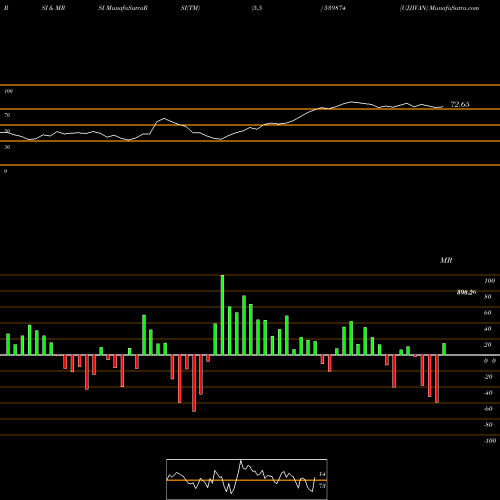The width and height of the screenshot is (500, 500).
Task: Click the 40 label on the MR axis
Action: (x=488, y=329)
